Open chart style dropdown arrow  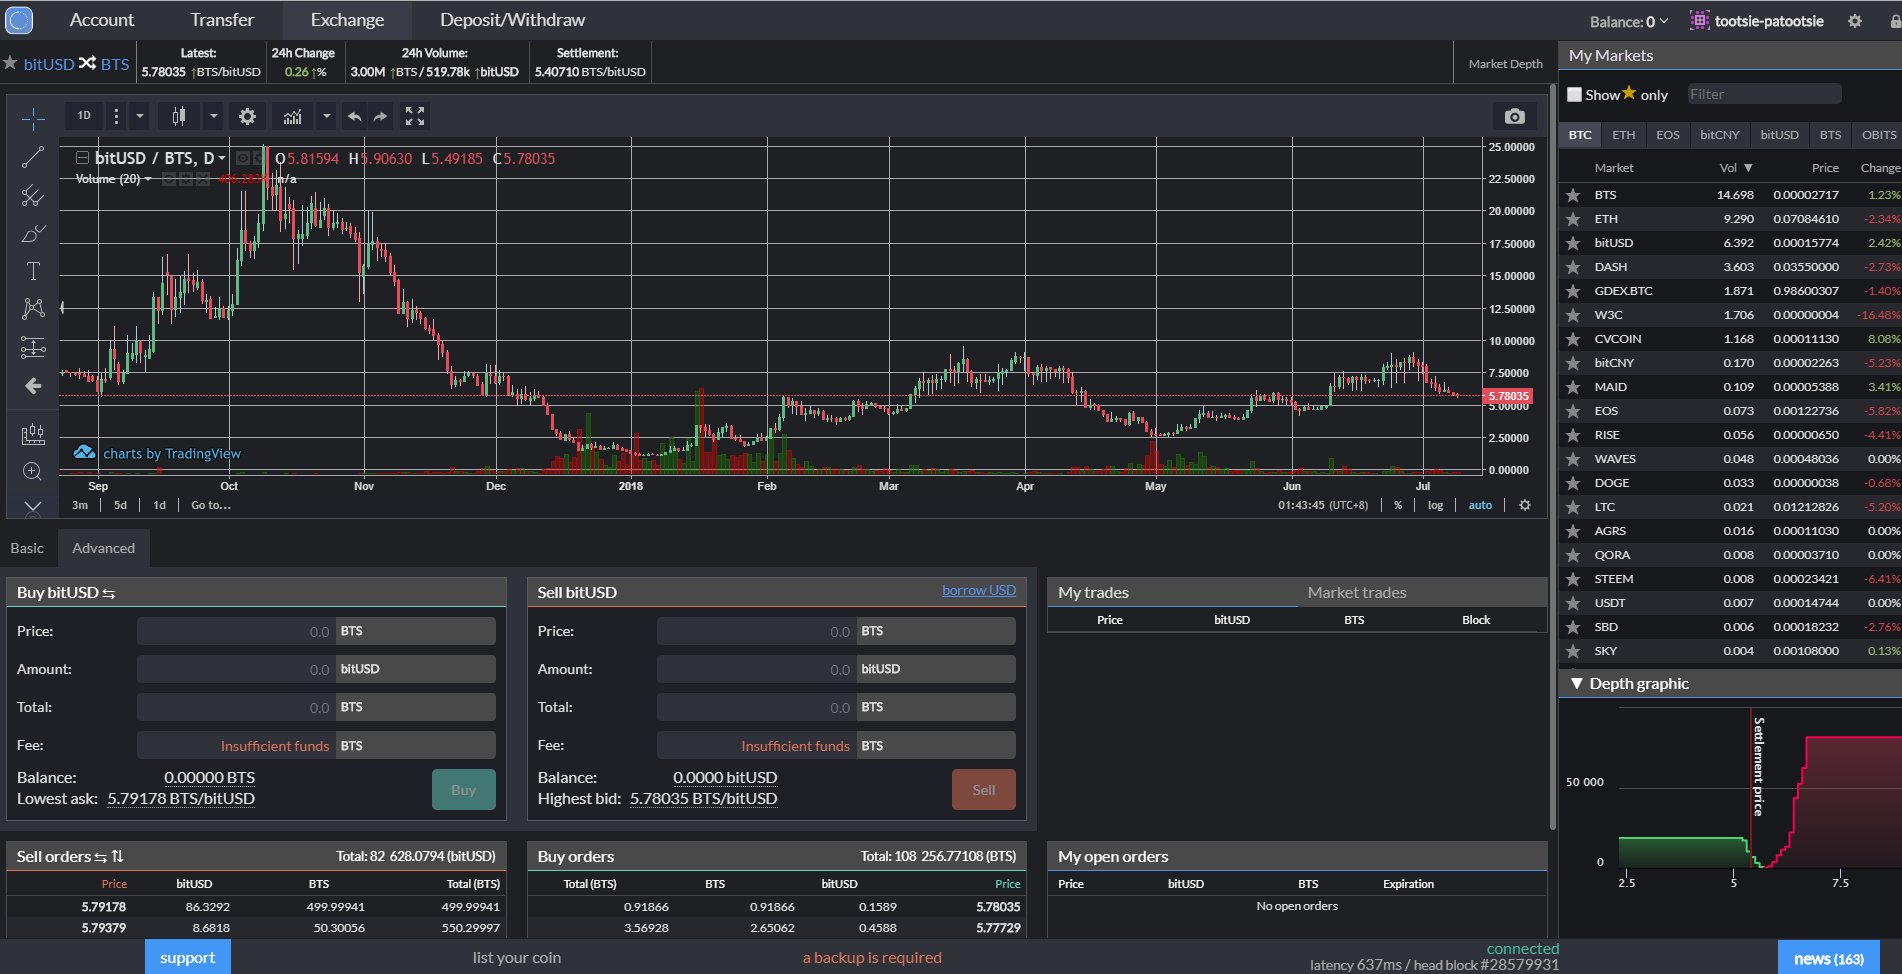click(x=213, y=116)
